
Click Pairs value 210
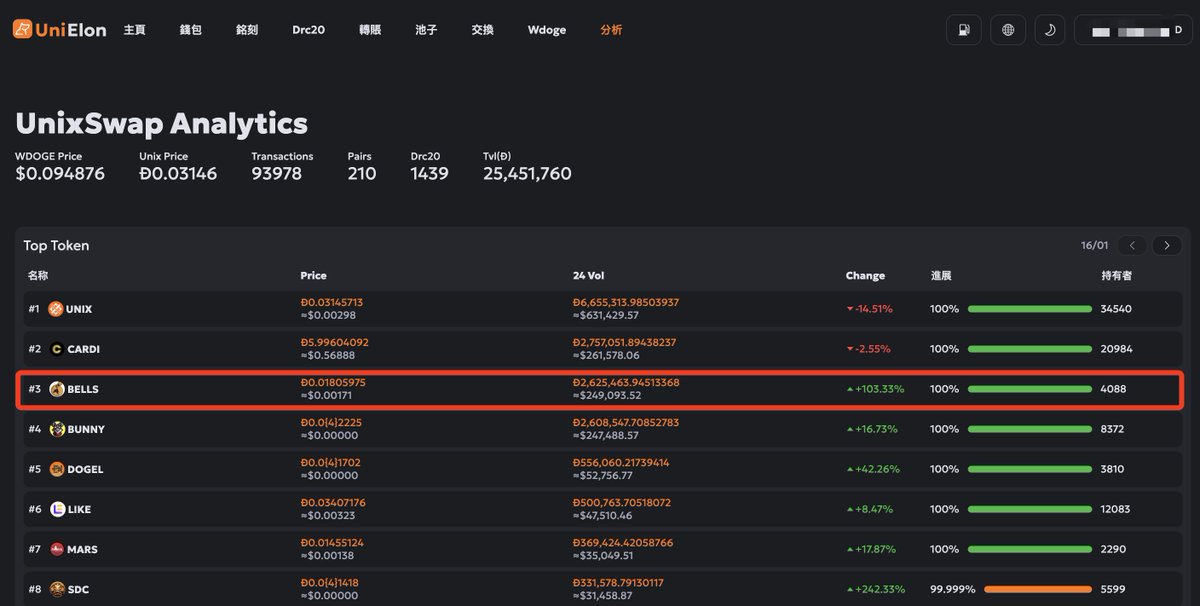coord(362,174)
